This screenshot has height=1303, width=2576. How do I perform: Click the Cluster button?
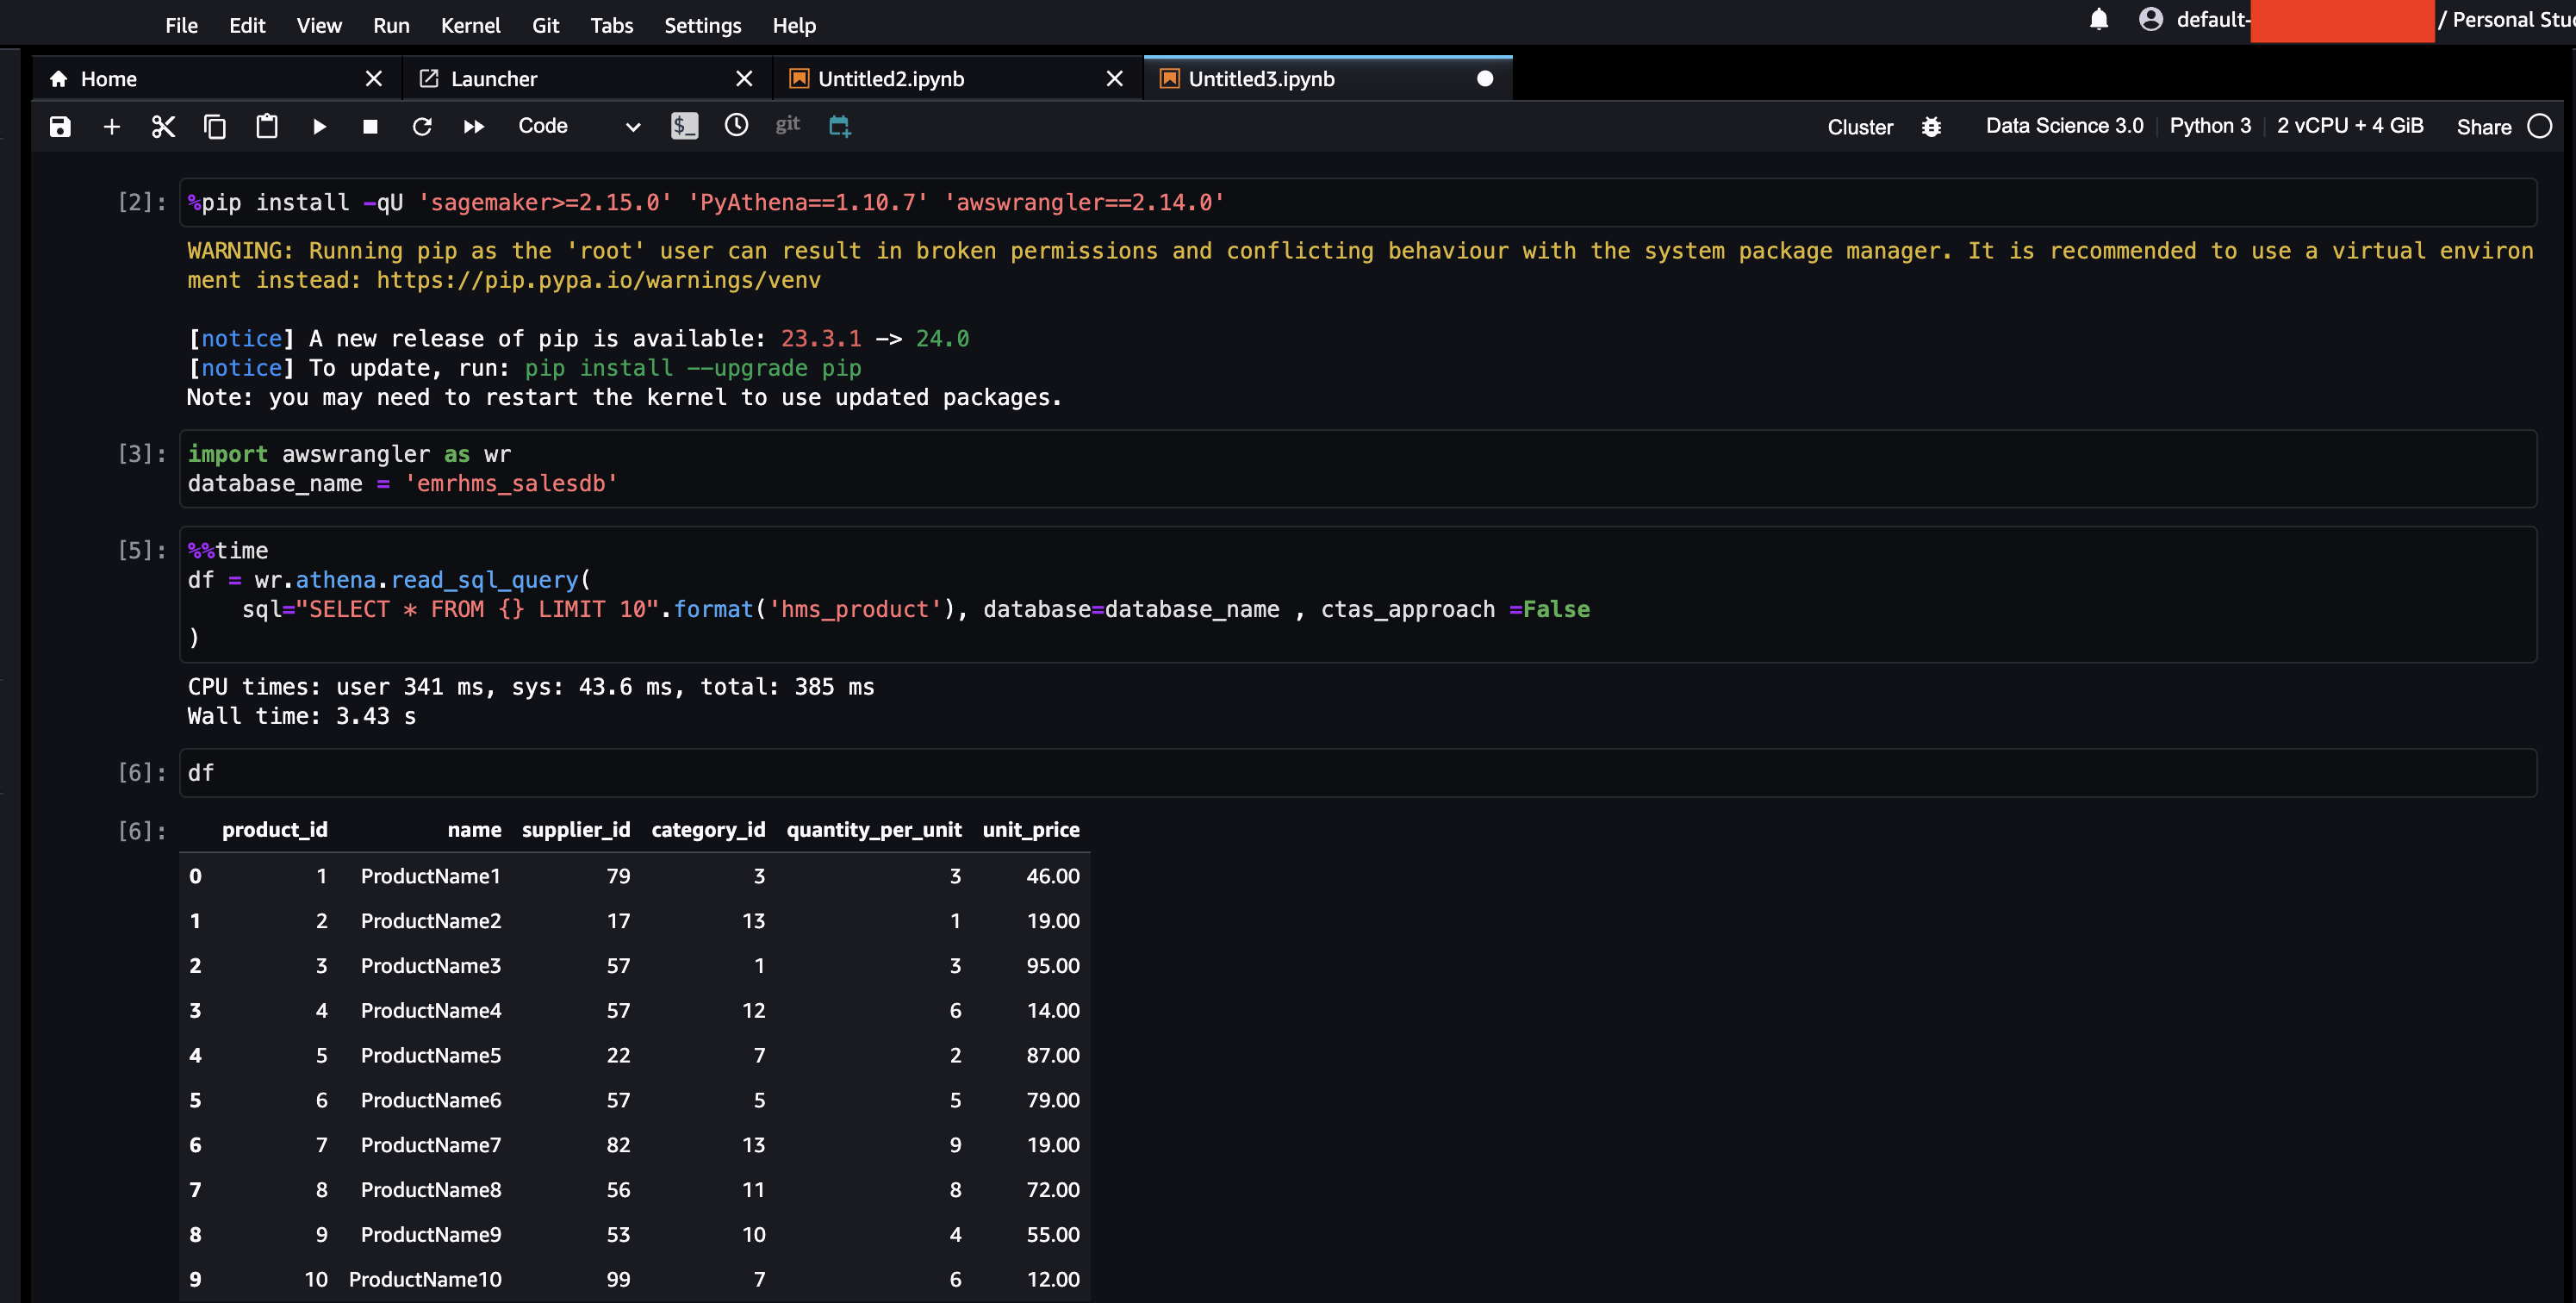[1860, 127]
